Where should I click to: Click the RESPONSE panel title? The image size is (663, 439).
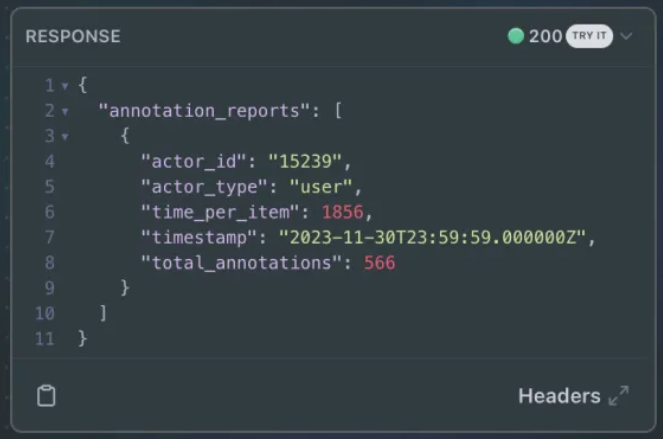pyautogui.click(x=73, y=36)
